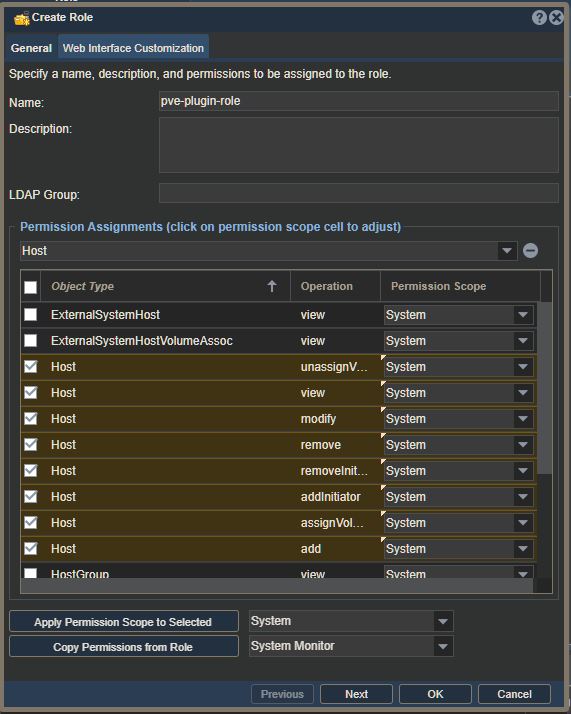
Task: Remove the Host filter with the minus icon
Action: 530,251
